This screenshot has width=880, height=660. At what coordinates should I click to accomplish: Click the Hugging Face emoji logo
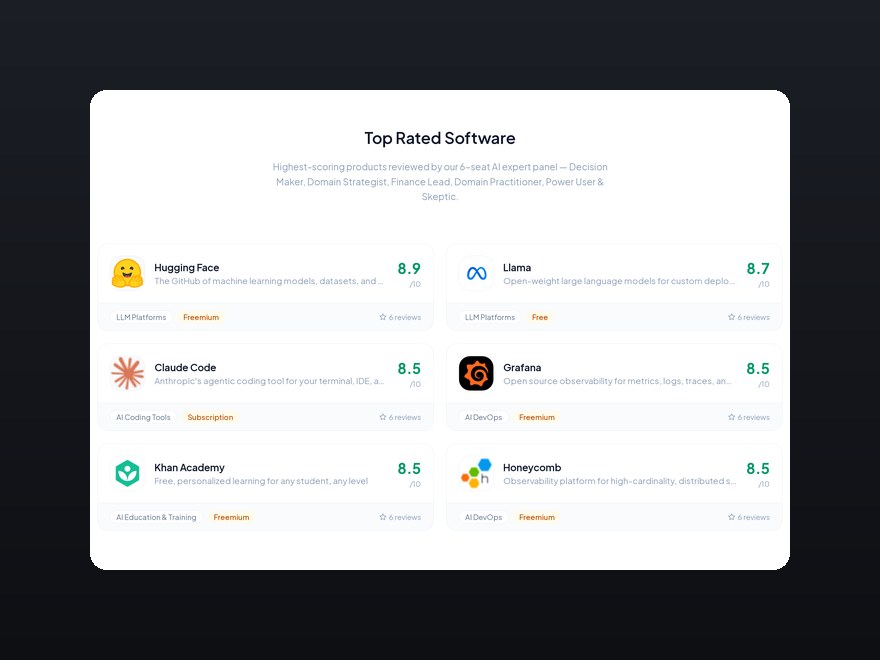click(x=127, y=273)
